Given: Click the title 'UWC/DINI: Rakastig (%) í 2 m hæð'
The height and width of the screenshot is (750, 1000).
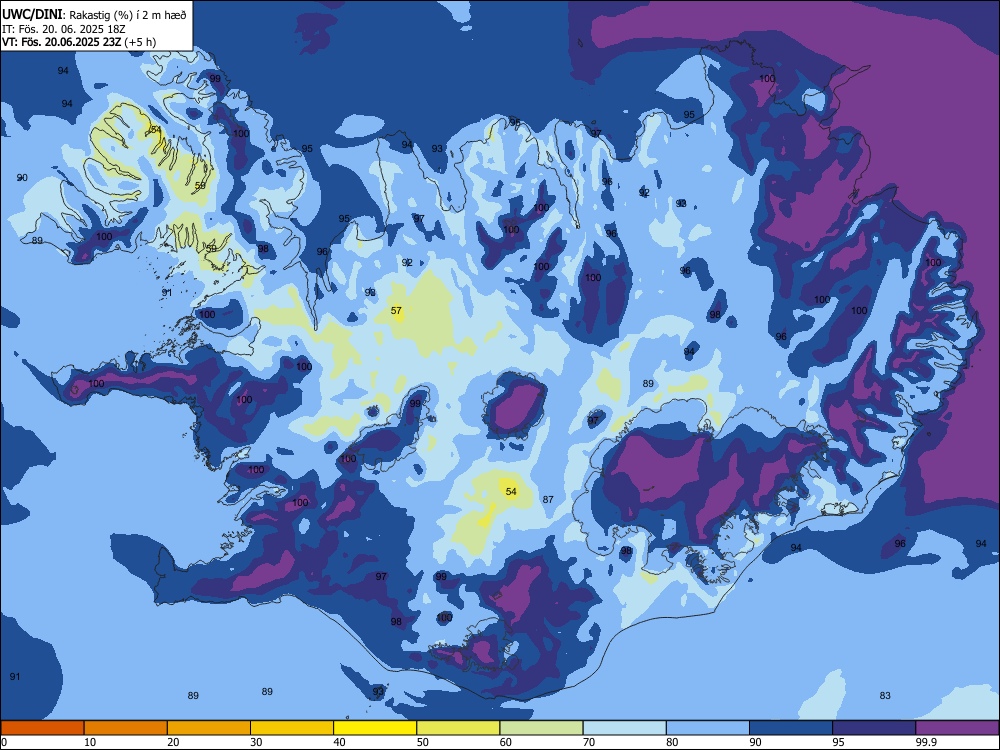Looking at the screenshot, I should pyautogui.click(x=94, y=14).
